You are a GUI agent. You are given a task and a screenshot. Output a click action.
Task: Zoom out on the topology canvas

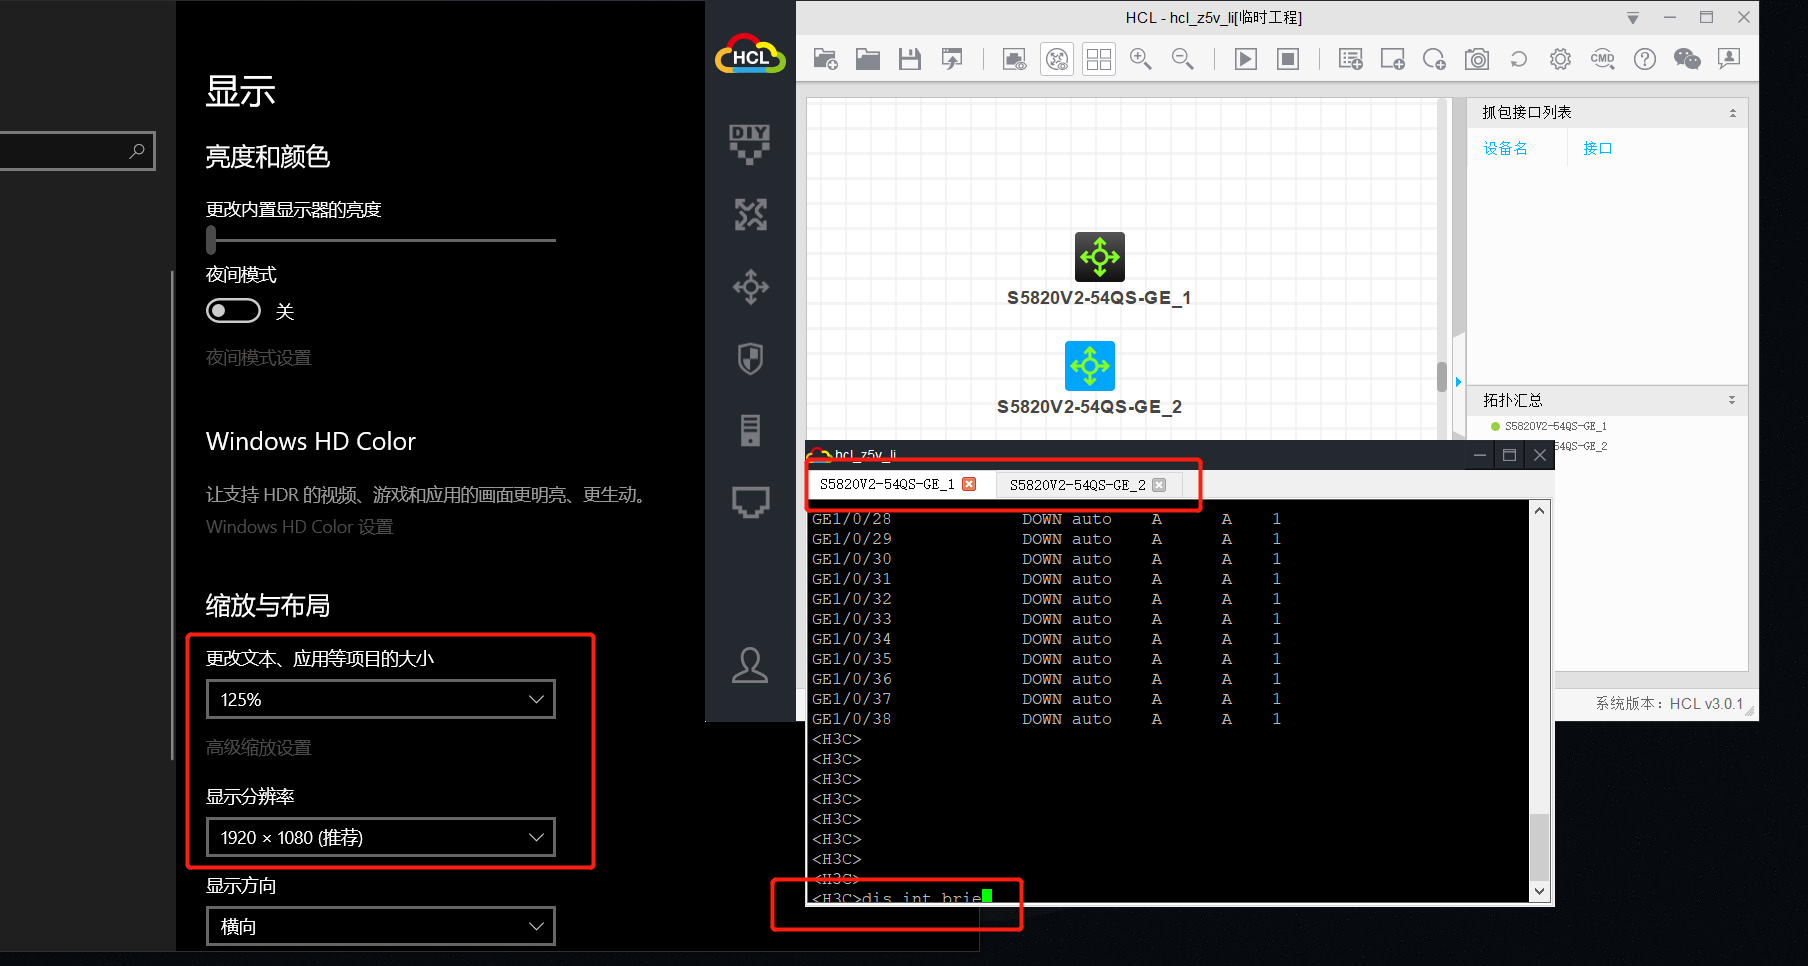(x=1183, y=59)
